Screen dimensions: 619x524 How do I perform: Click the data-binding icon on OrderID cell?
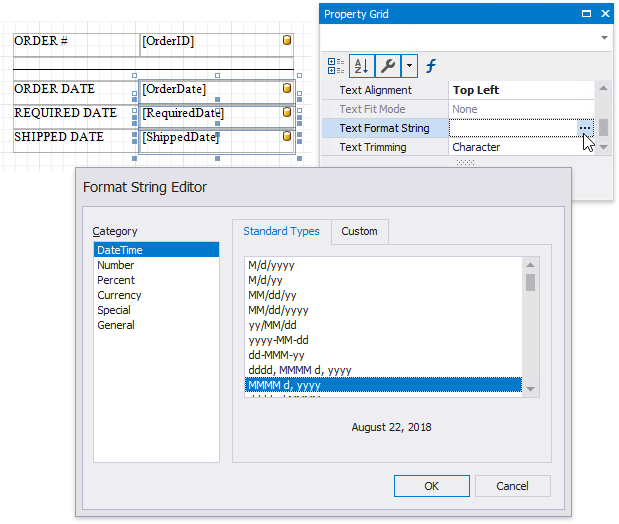point(287,41)
